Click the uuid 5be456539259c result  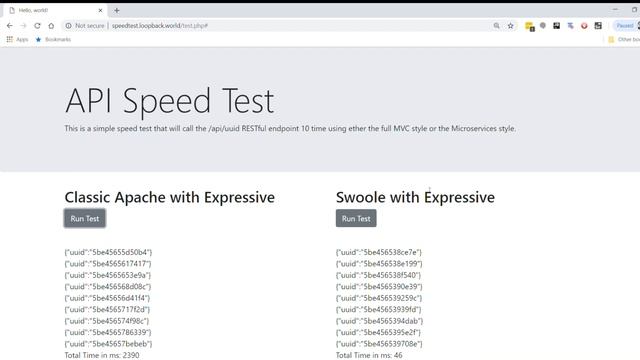tap(379, 298)
